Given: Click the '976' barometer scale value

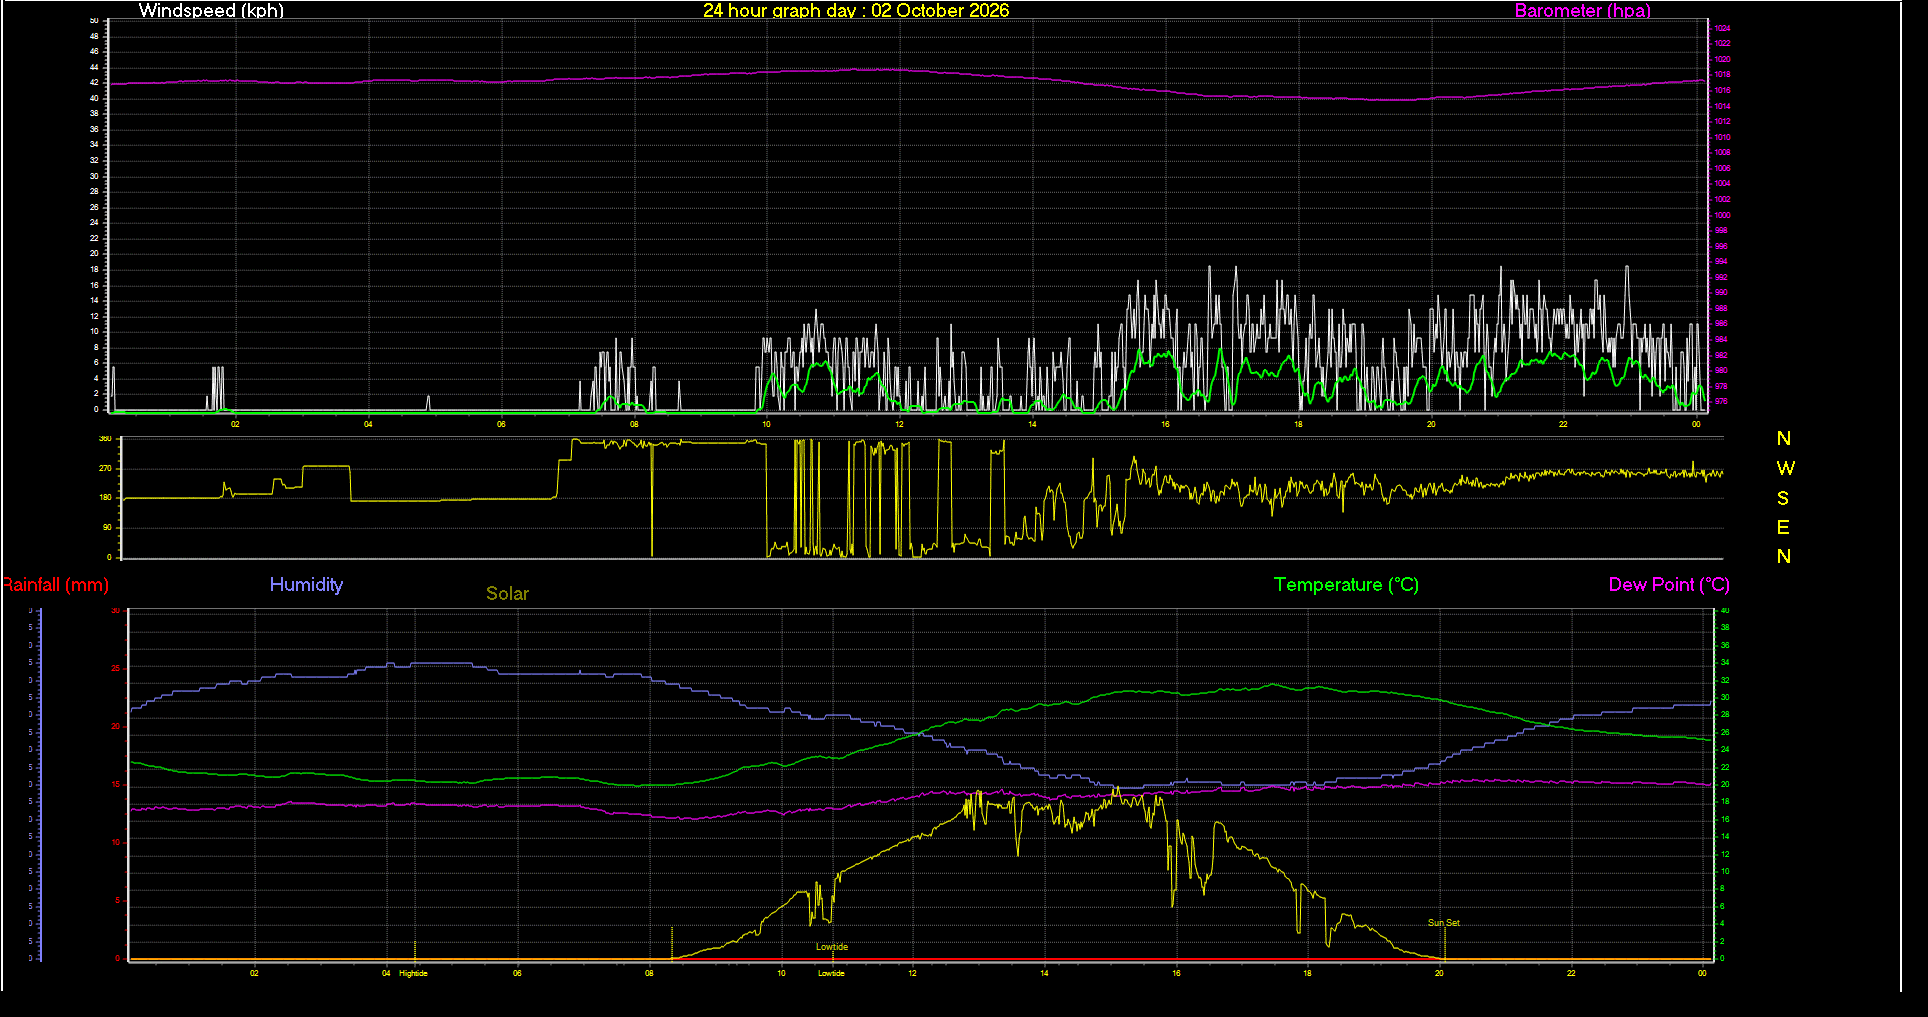Looking at the screenshot, I should tap(1721, 402).
